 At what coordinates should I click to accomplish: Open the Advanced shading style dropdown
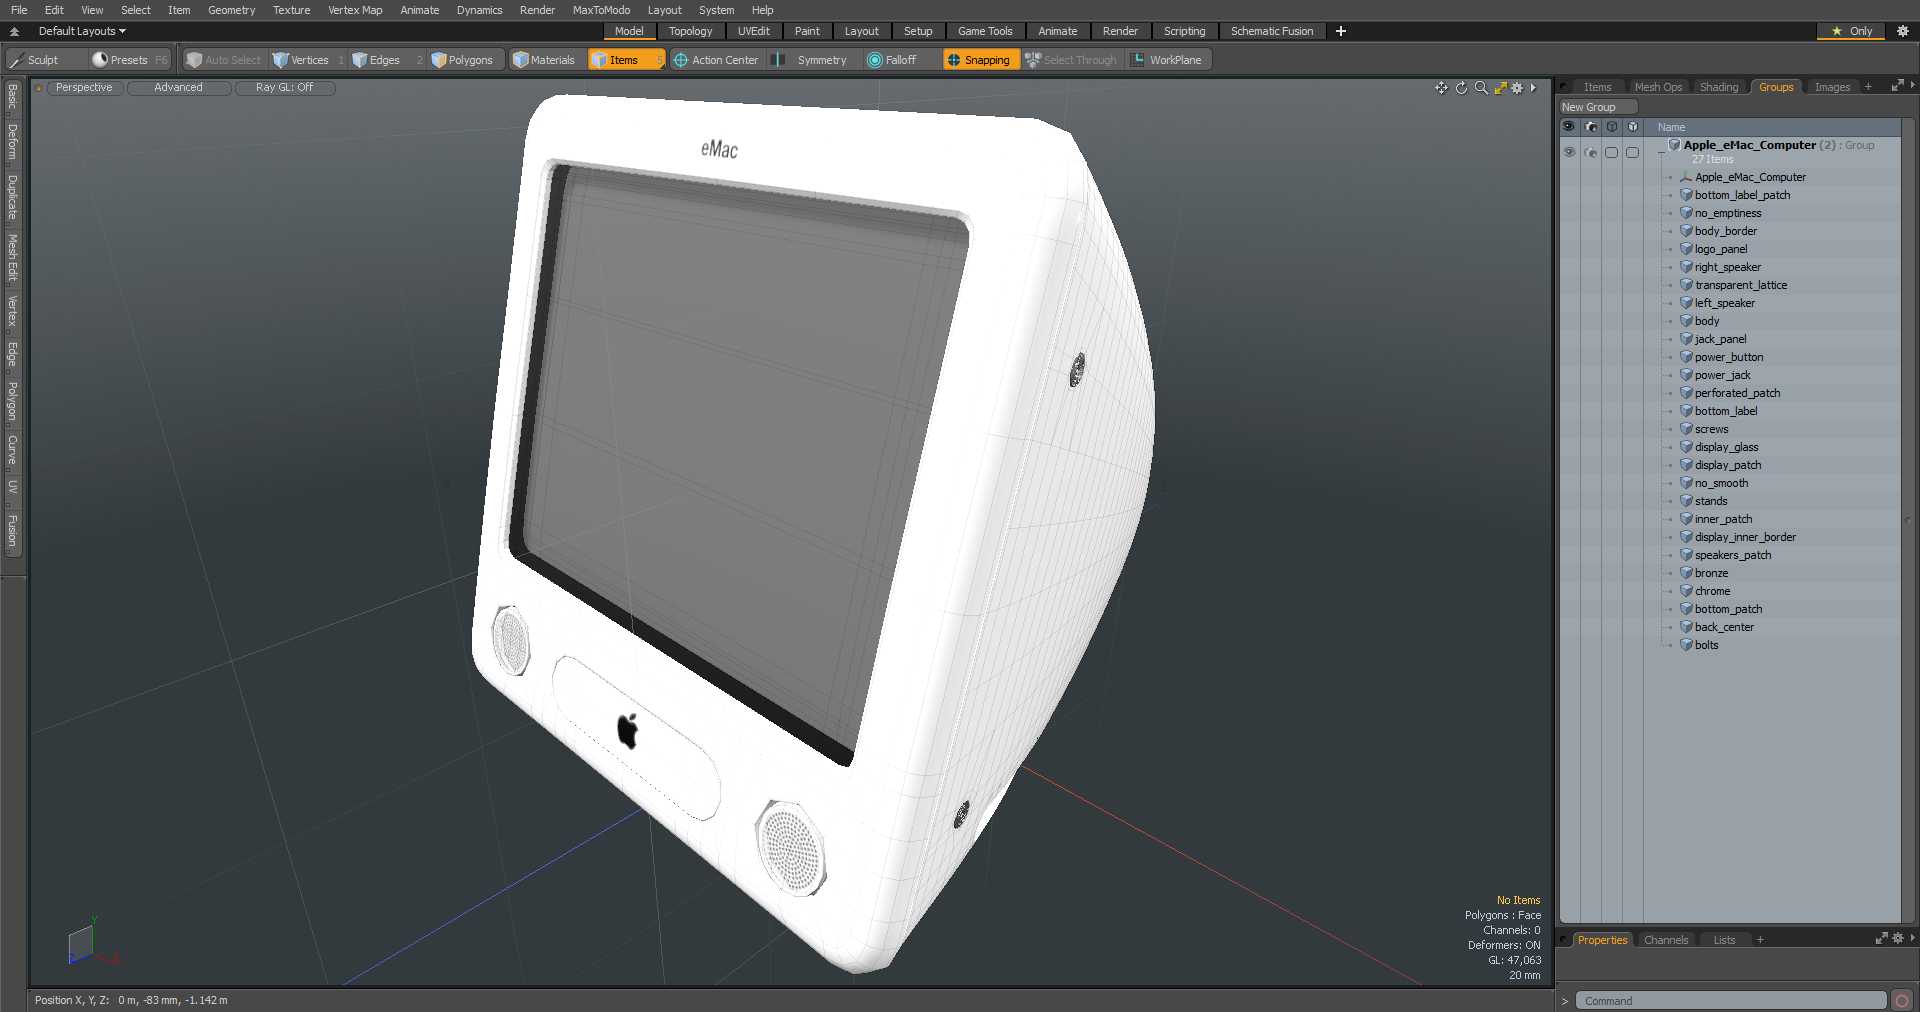click(178, 88)
